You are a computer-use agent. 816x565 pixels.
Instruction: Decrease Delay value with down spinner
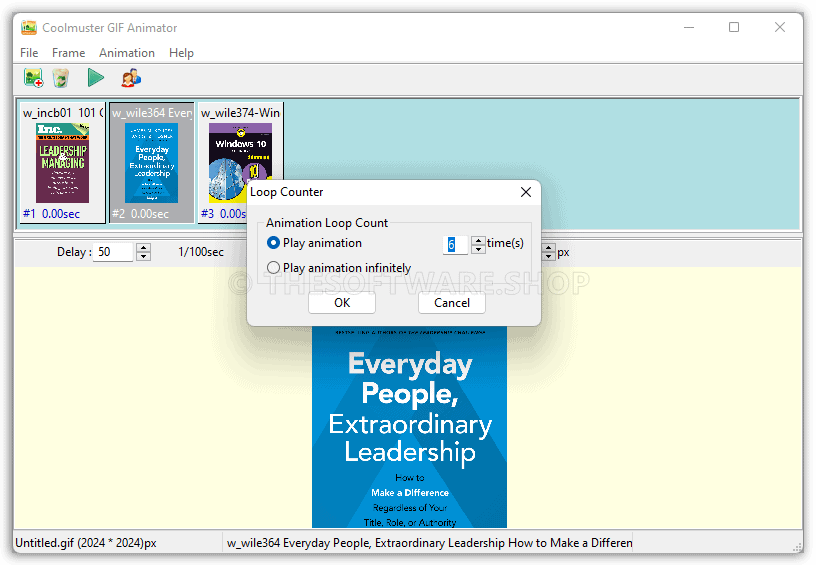143,257
